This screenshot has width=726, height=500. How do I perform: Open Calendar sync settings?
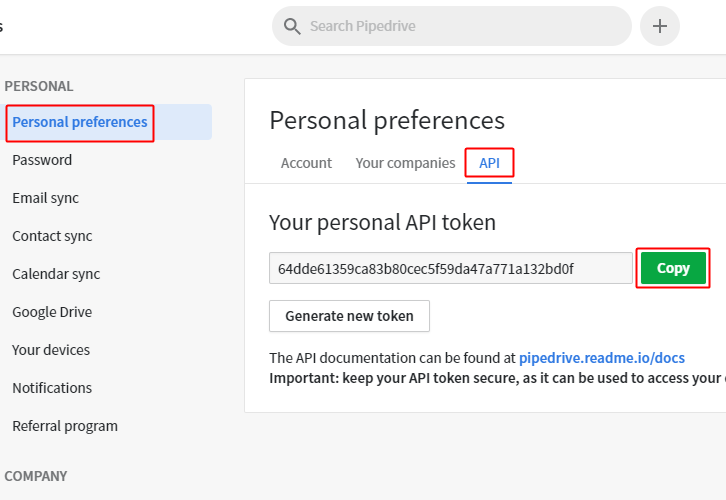56,274
